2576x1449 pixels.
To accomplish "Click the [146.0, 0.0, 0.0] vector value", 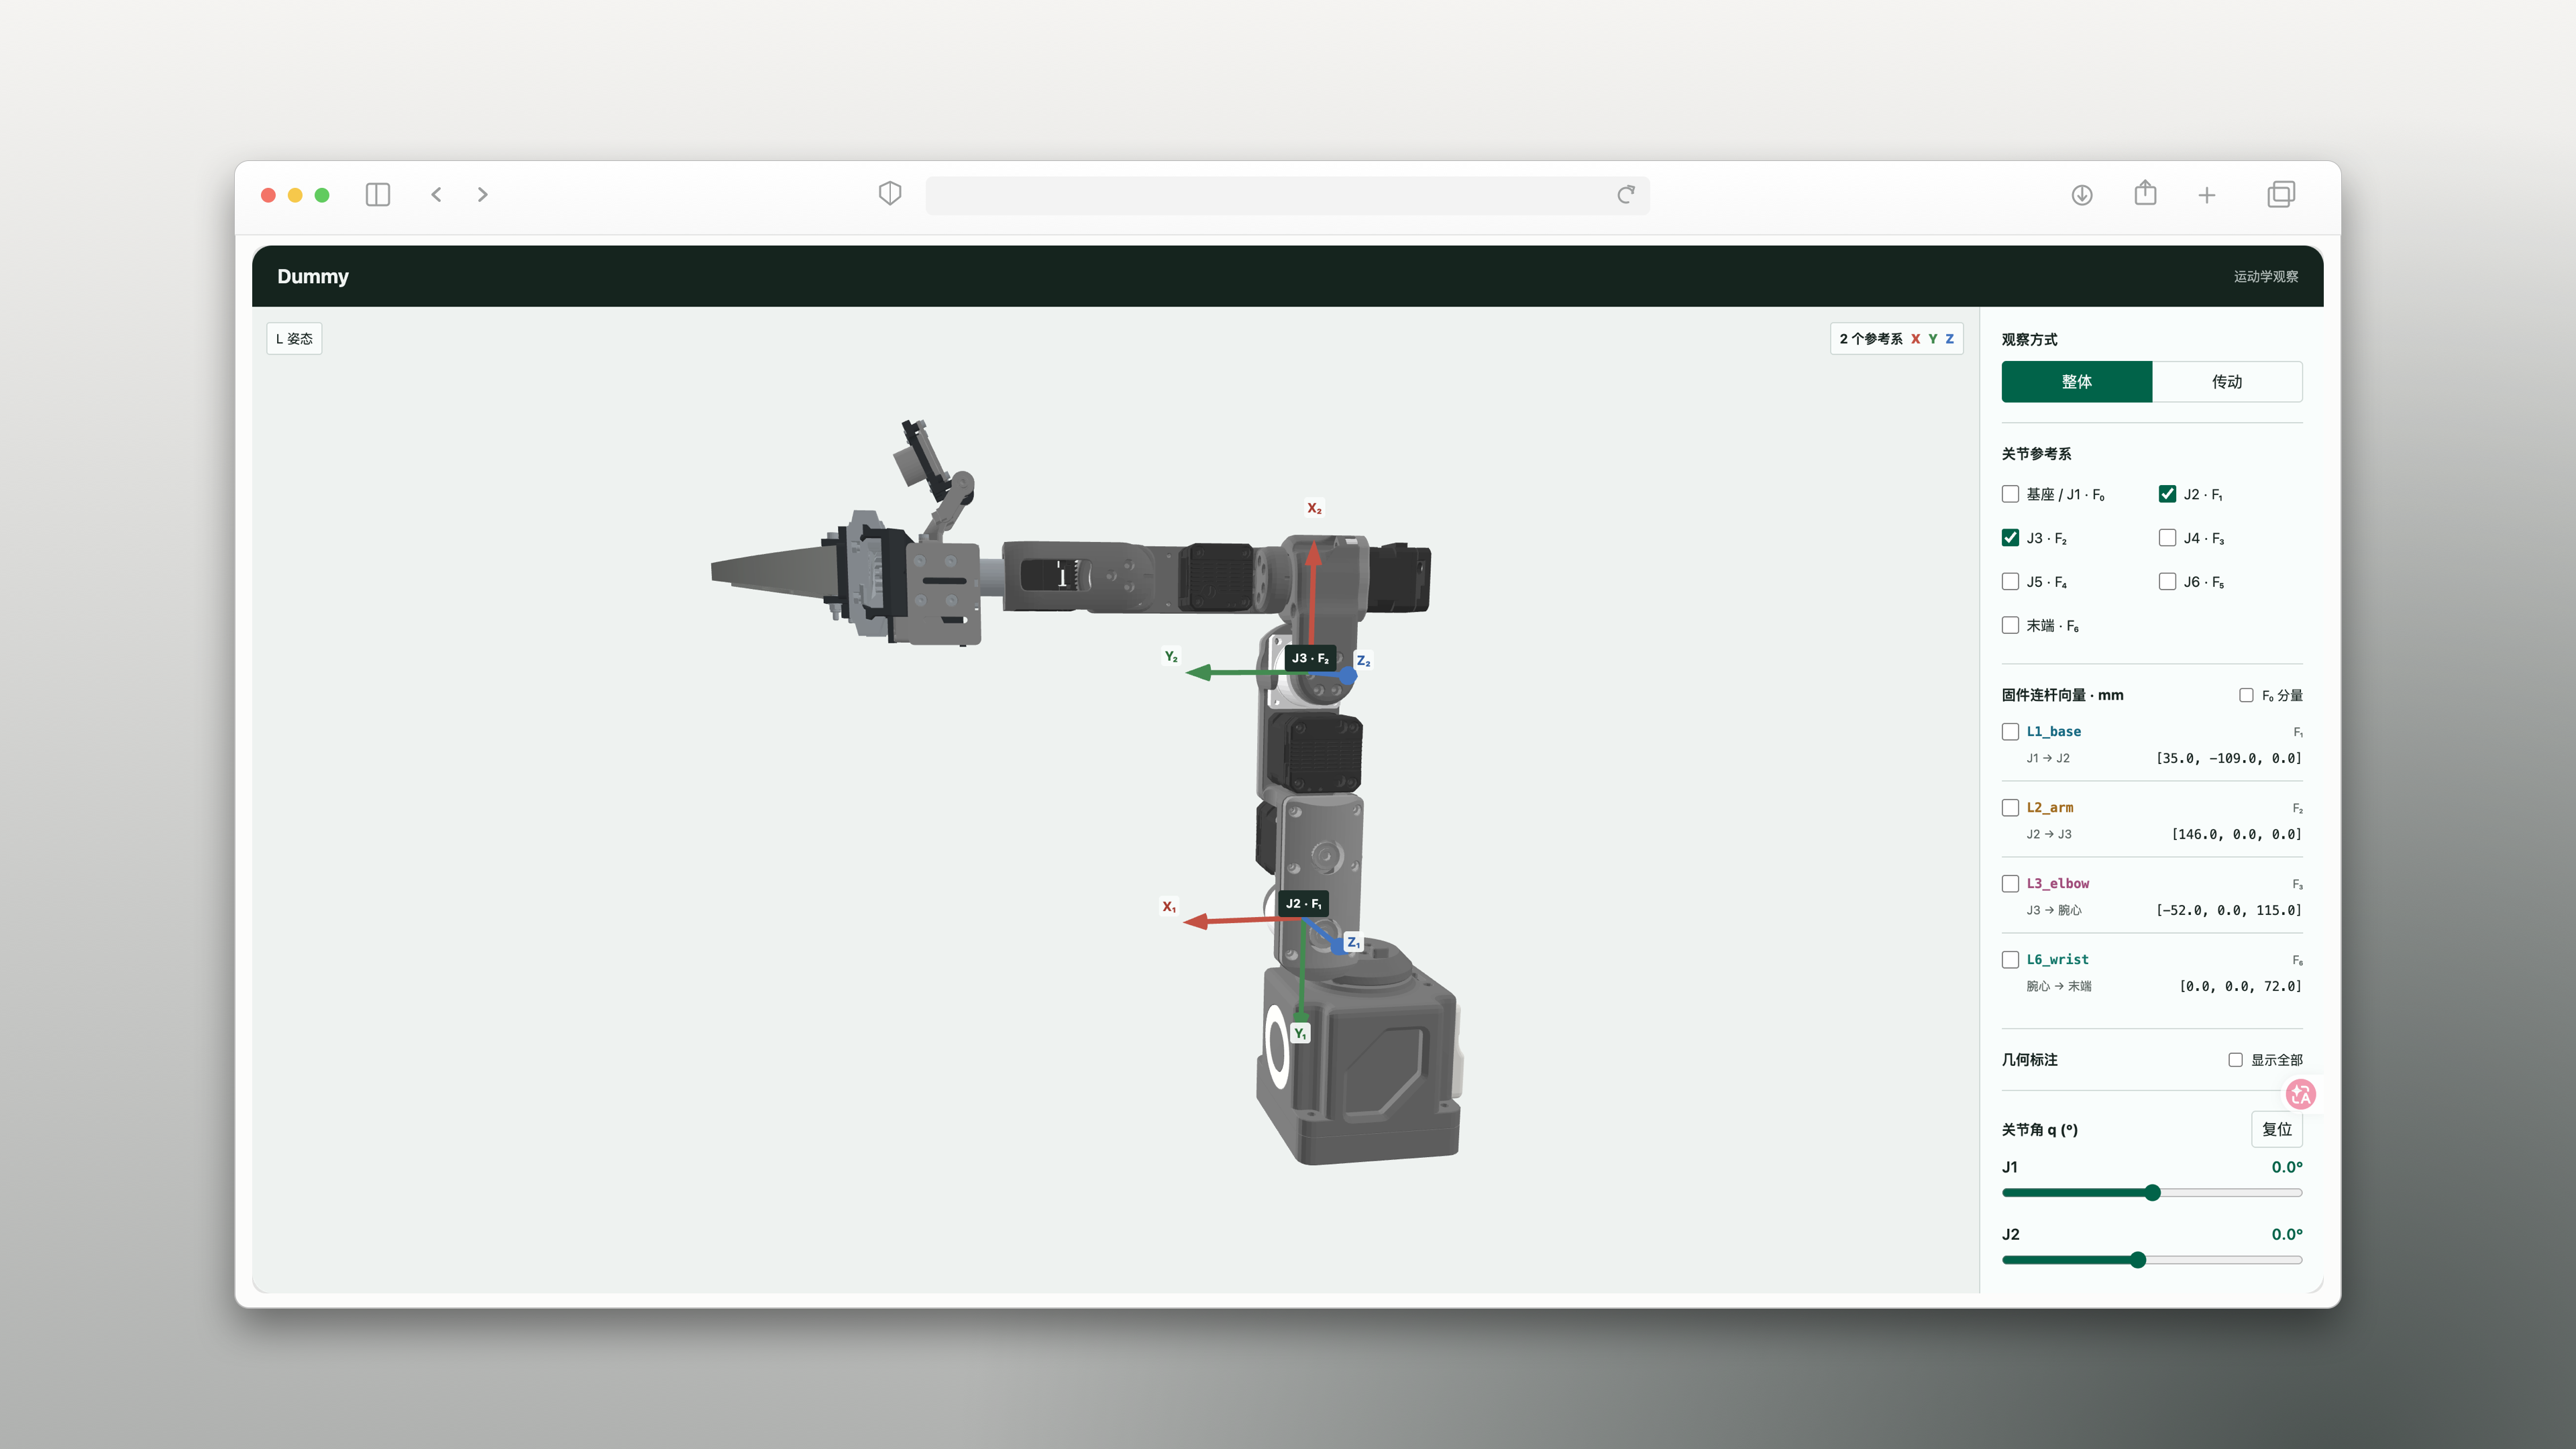I will (2237, 835).
